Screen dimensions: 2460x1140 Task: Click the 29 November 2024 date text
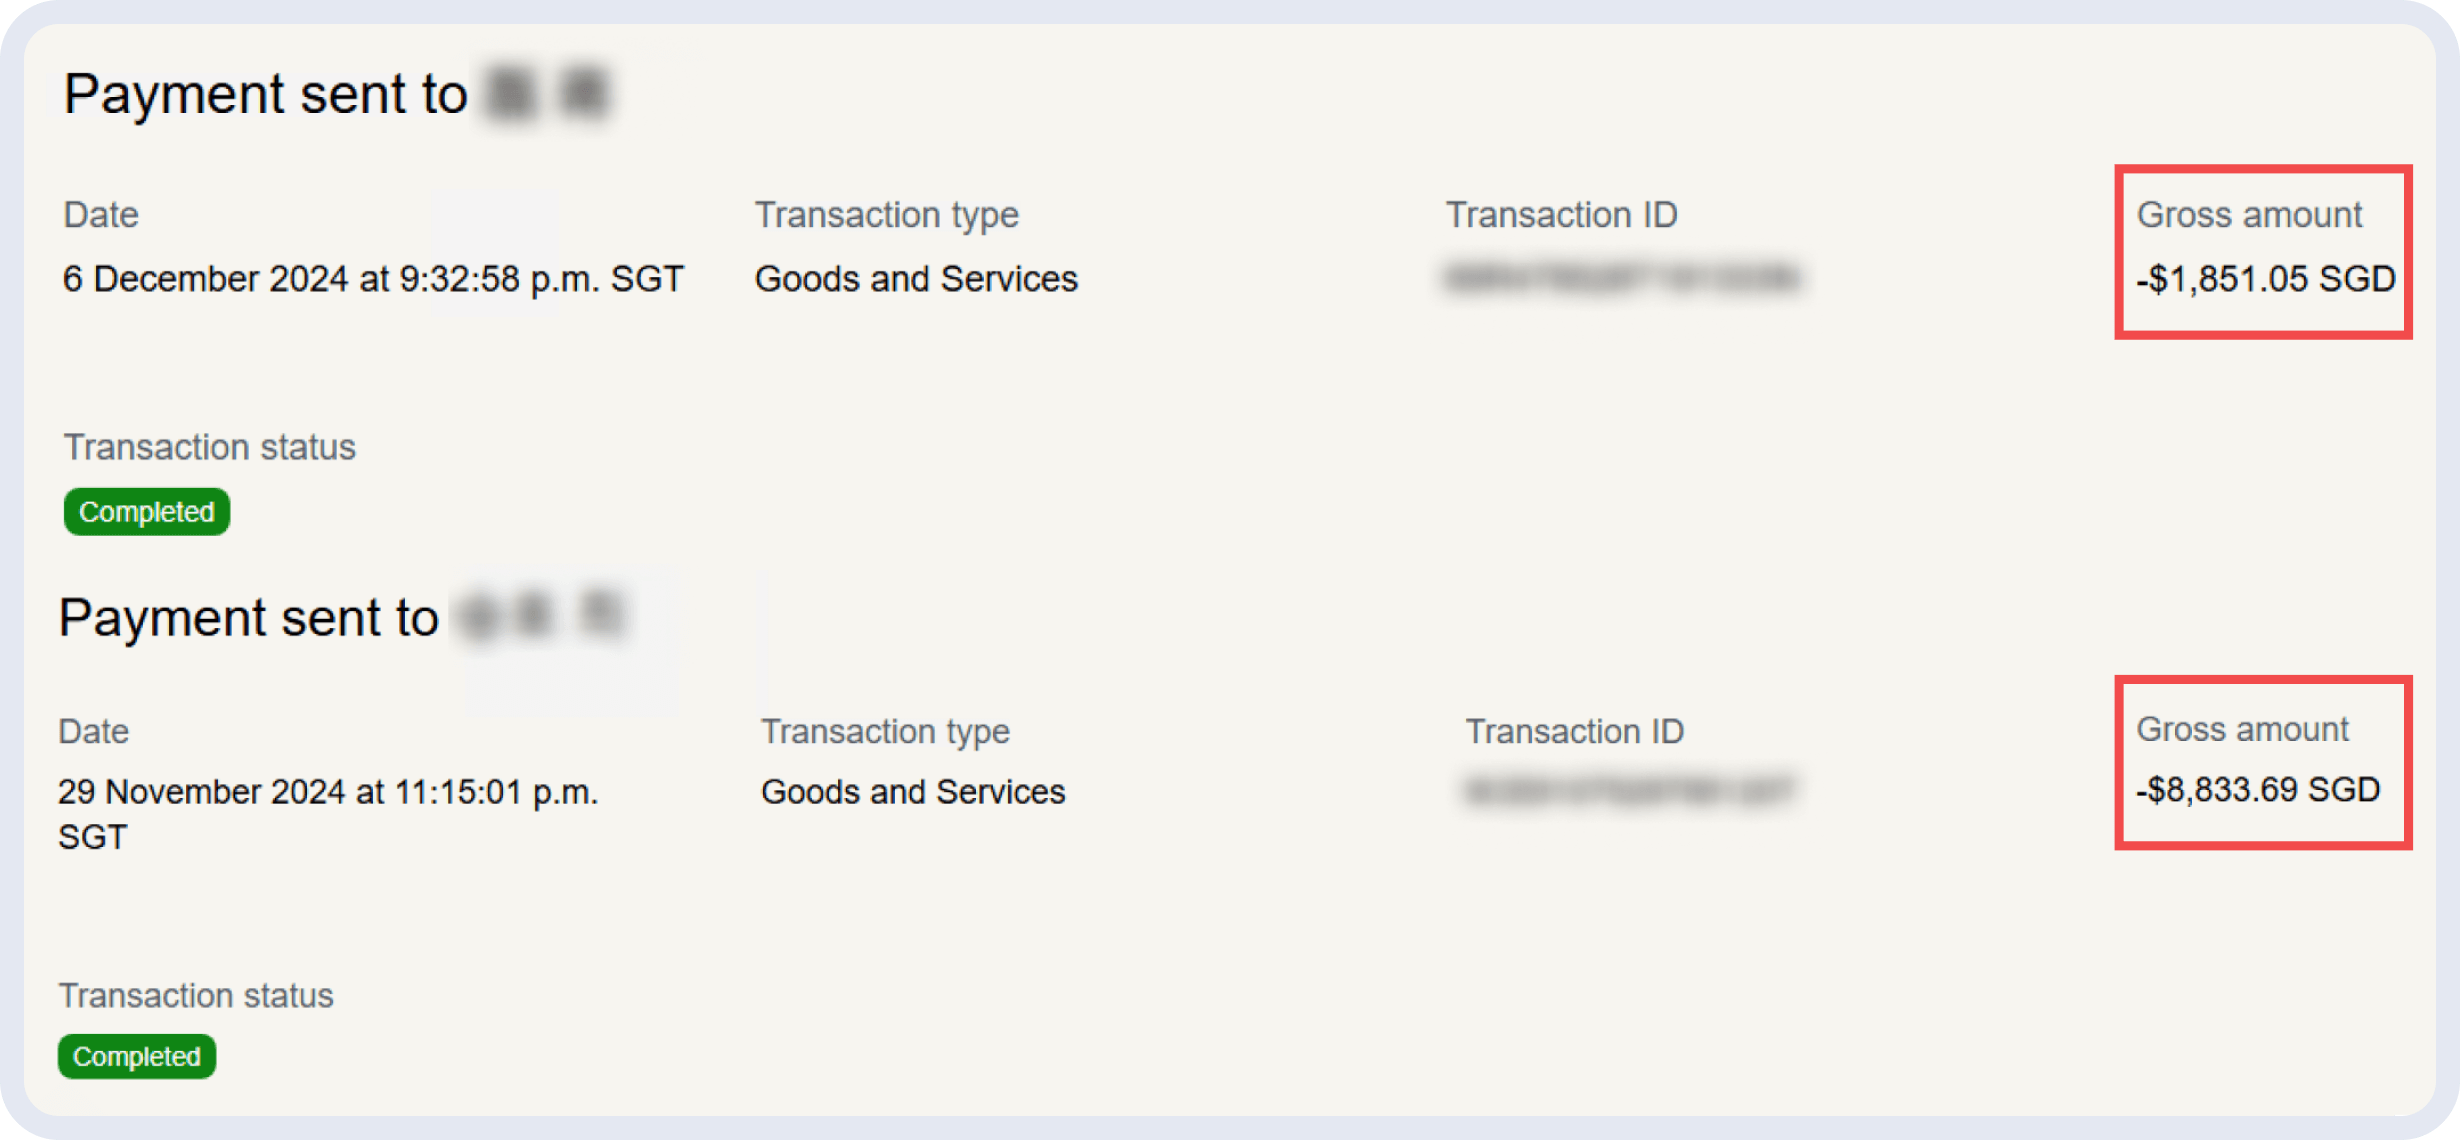point(327,792)
